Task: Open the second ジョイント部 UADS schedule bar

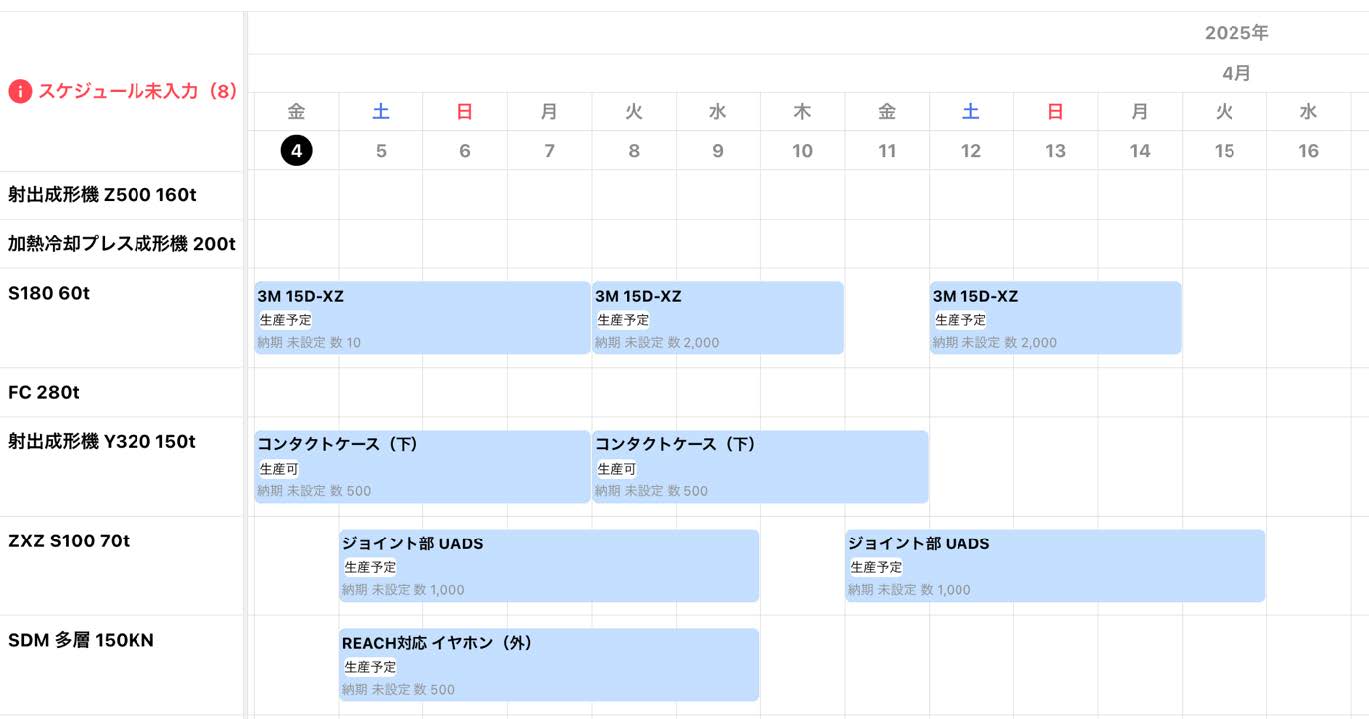Action: point(1055,566)
